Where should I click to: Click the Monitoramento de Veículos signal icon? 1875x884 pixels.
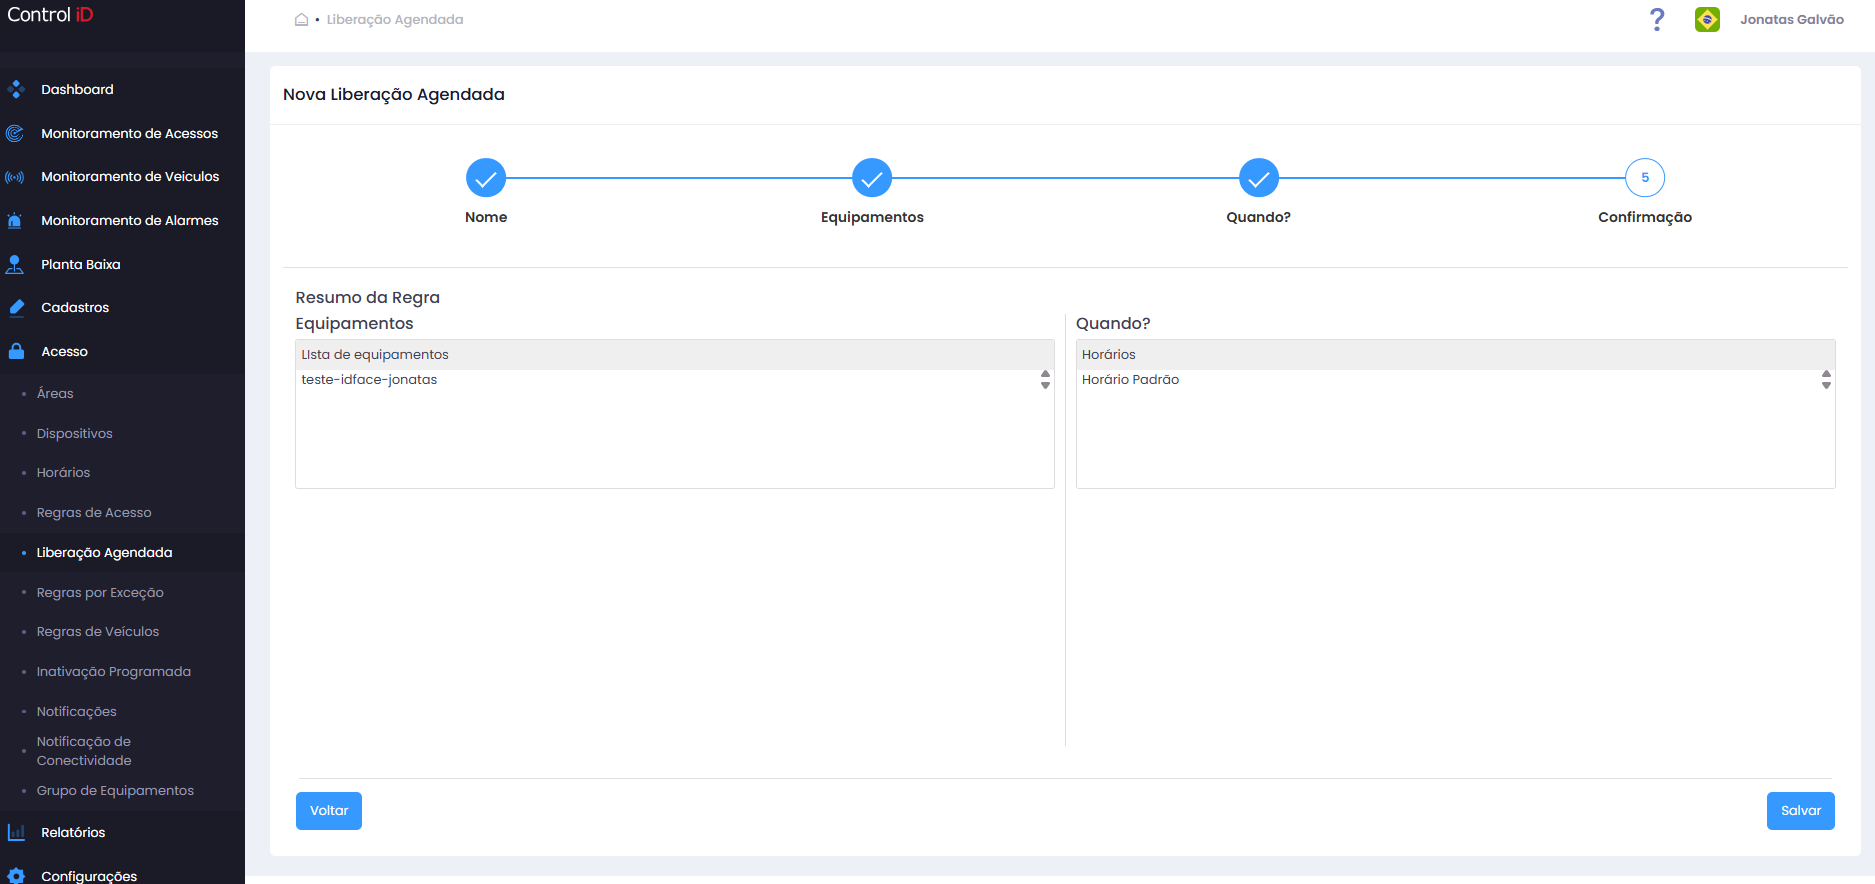[x=15, y=177]
